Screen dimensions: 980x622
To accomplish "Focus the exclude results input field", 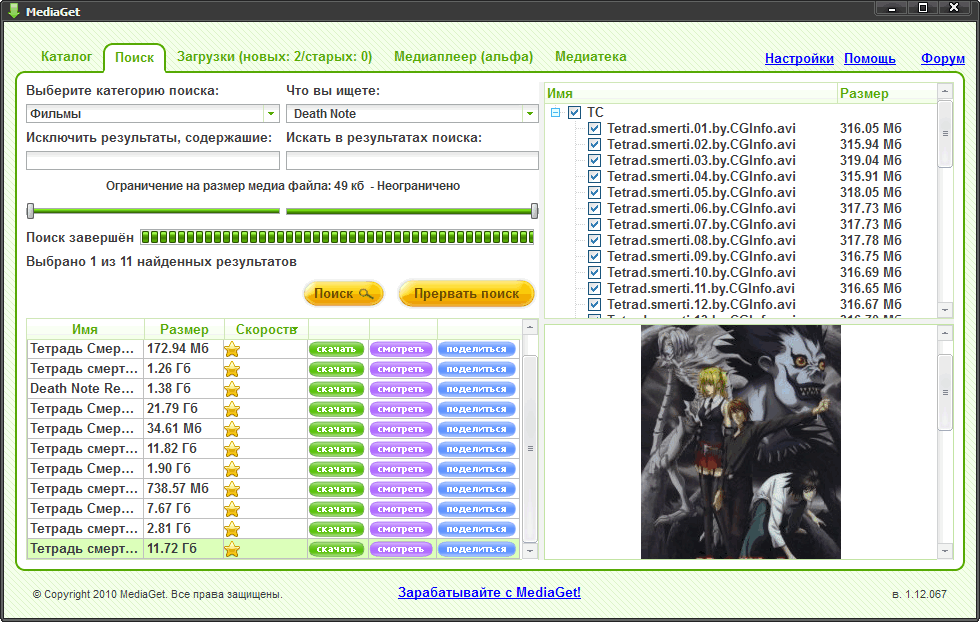I will [x=152, y=161].
